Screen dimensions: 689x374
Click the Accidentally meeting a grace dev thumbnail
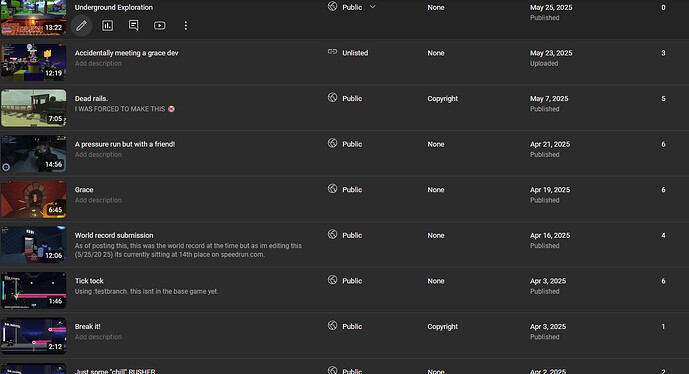34,62
